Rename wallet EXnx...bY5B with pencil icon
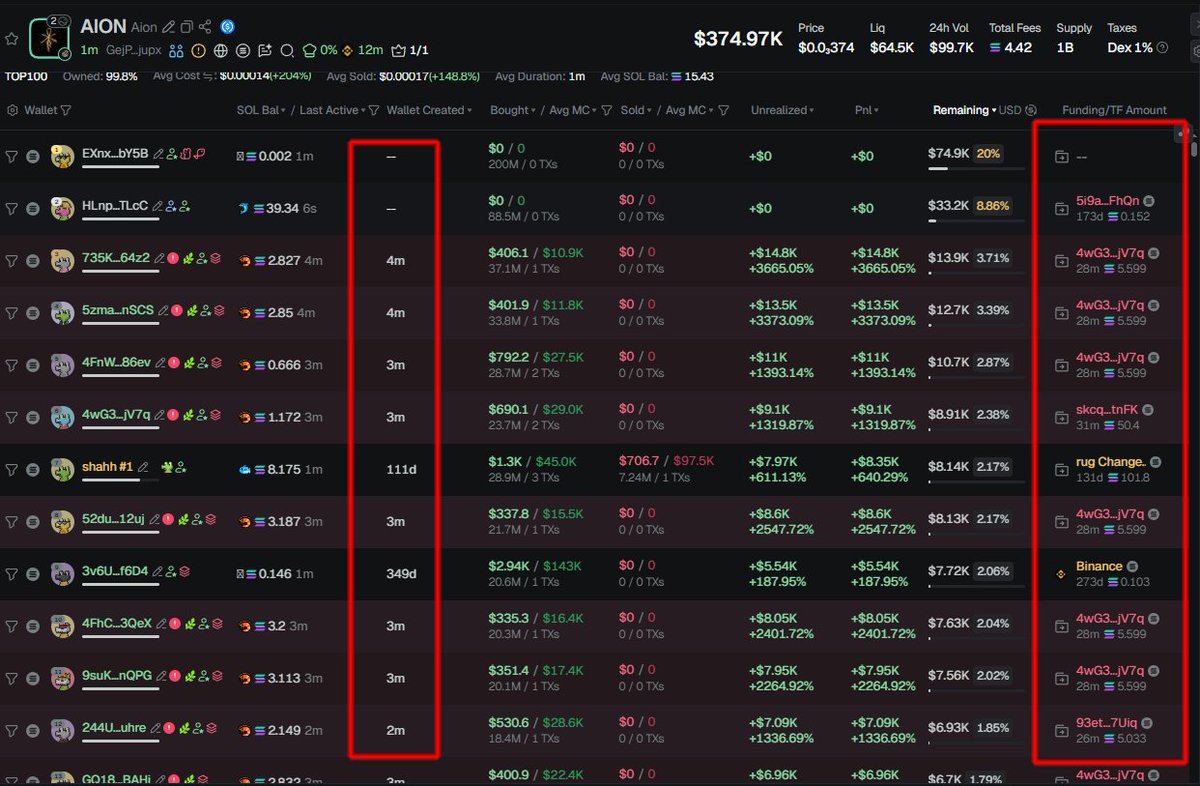 coord(159,154)
